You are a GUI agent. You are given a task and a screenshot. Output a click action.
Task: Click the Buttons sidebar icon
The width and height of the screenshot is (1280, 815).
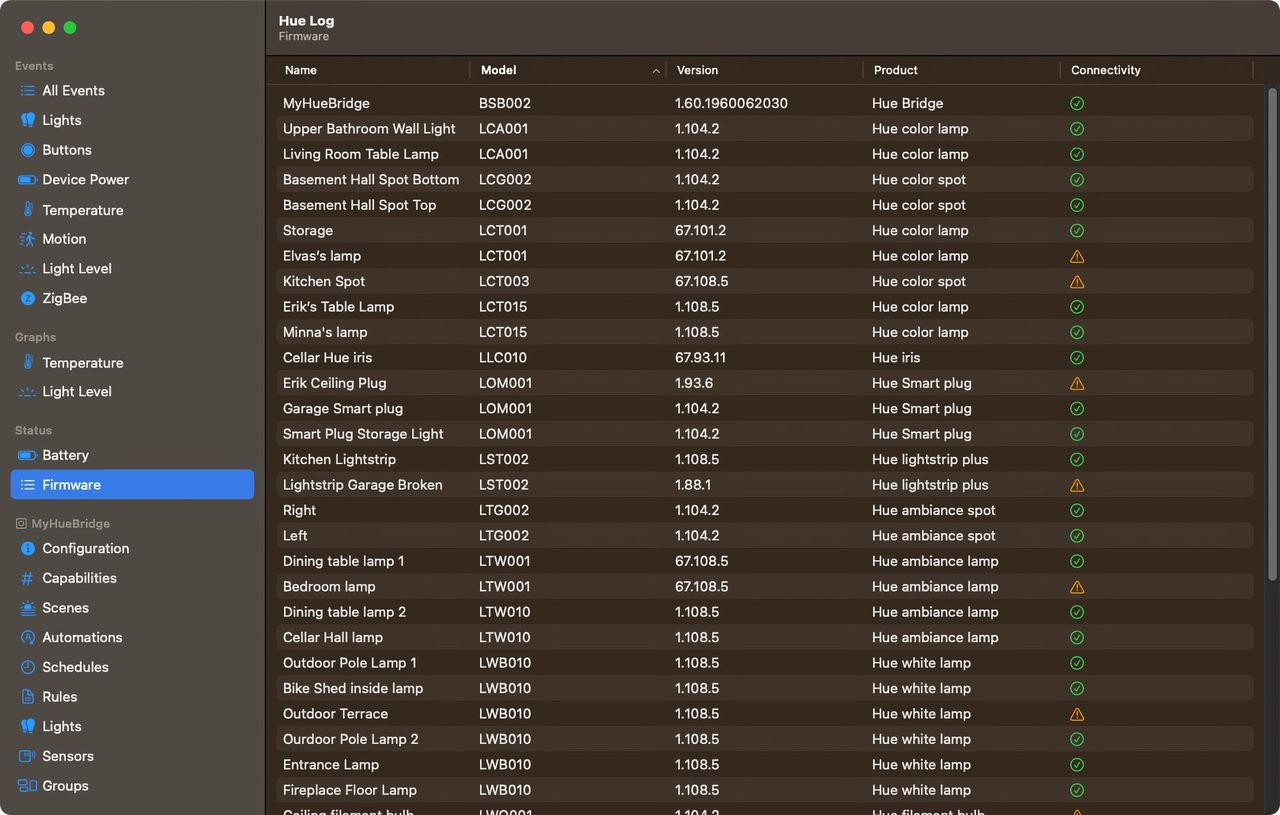point(28,150)
